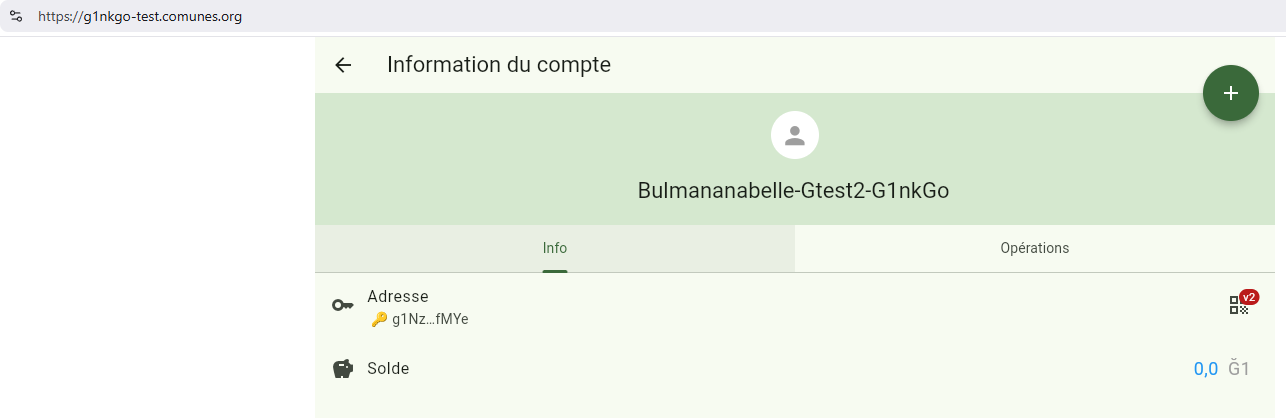Viewport: 1286px width, 418px height.
Task: Open the Opérations tab
Action: coord(1035,248)
